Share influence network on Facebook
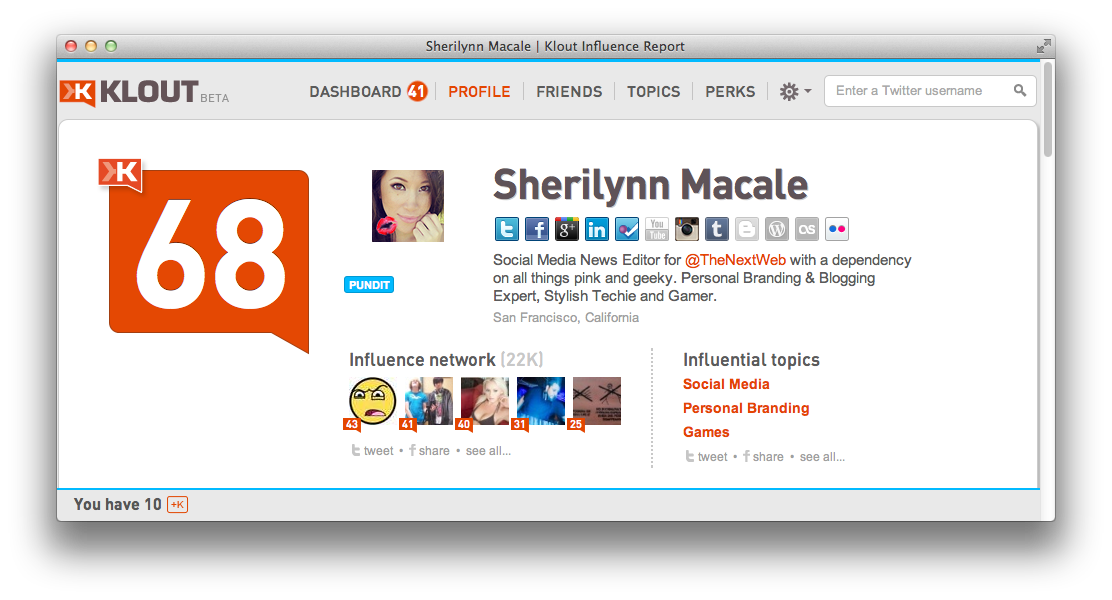1112x600 pixels. 429,450
